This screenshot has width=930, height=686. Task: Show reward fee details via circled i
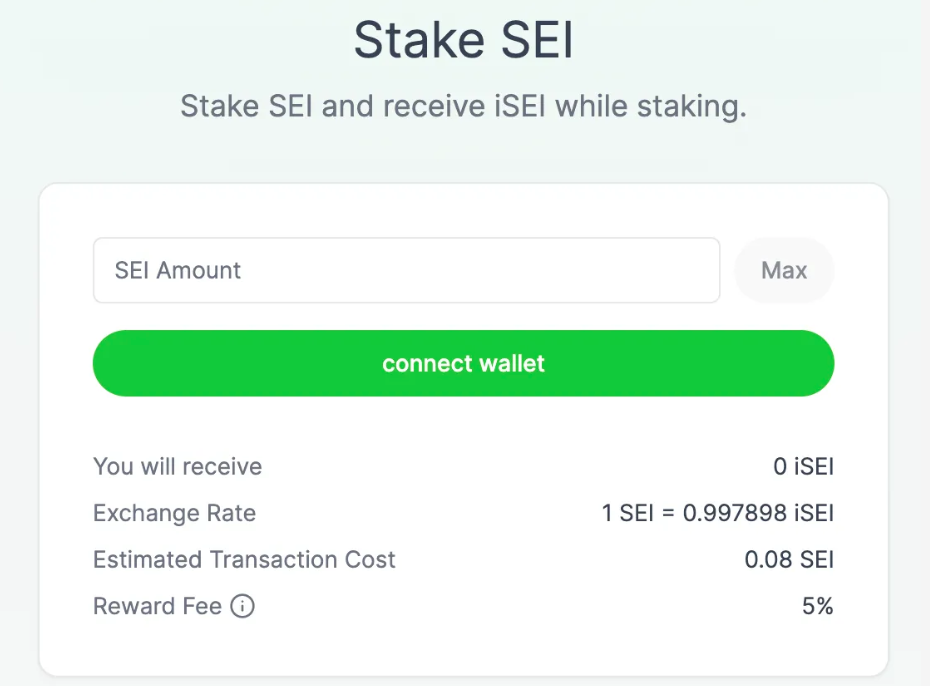coord(243,606)
